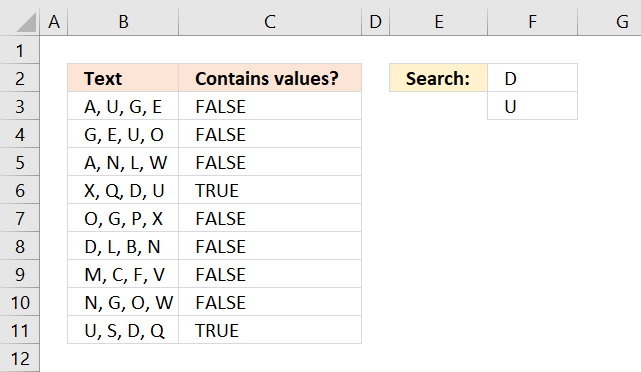Select cell with text 'A, U, G, E'
The width and height of the screenshot is (641, 372).
pos(123,106)
